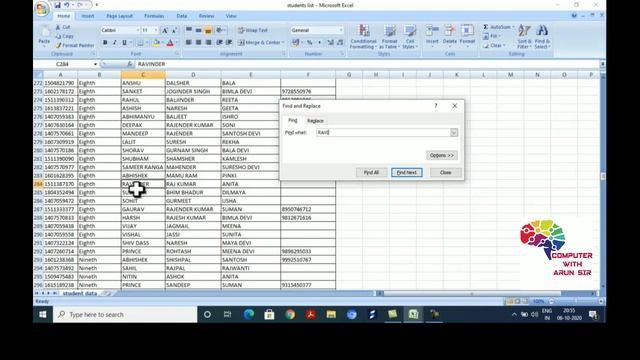Set Top Align vertical alignment

[189, 30]
